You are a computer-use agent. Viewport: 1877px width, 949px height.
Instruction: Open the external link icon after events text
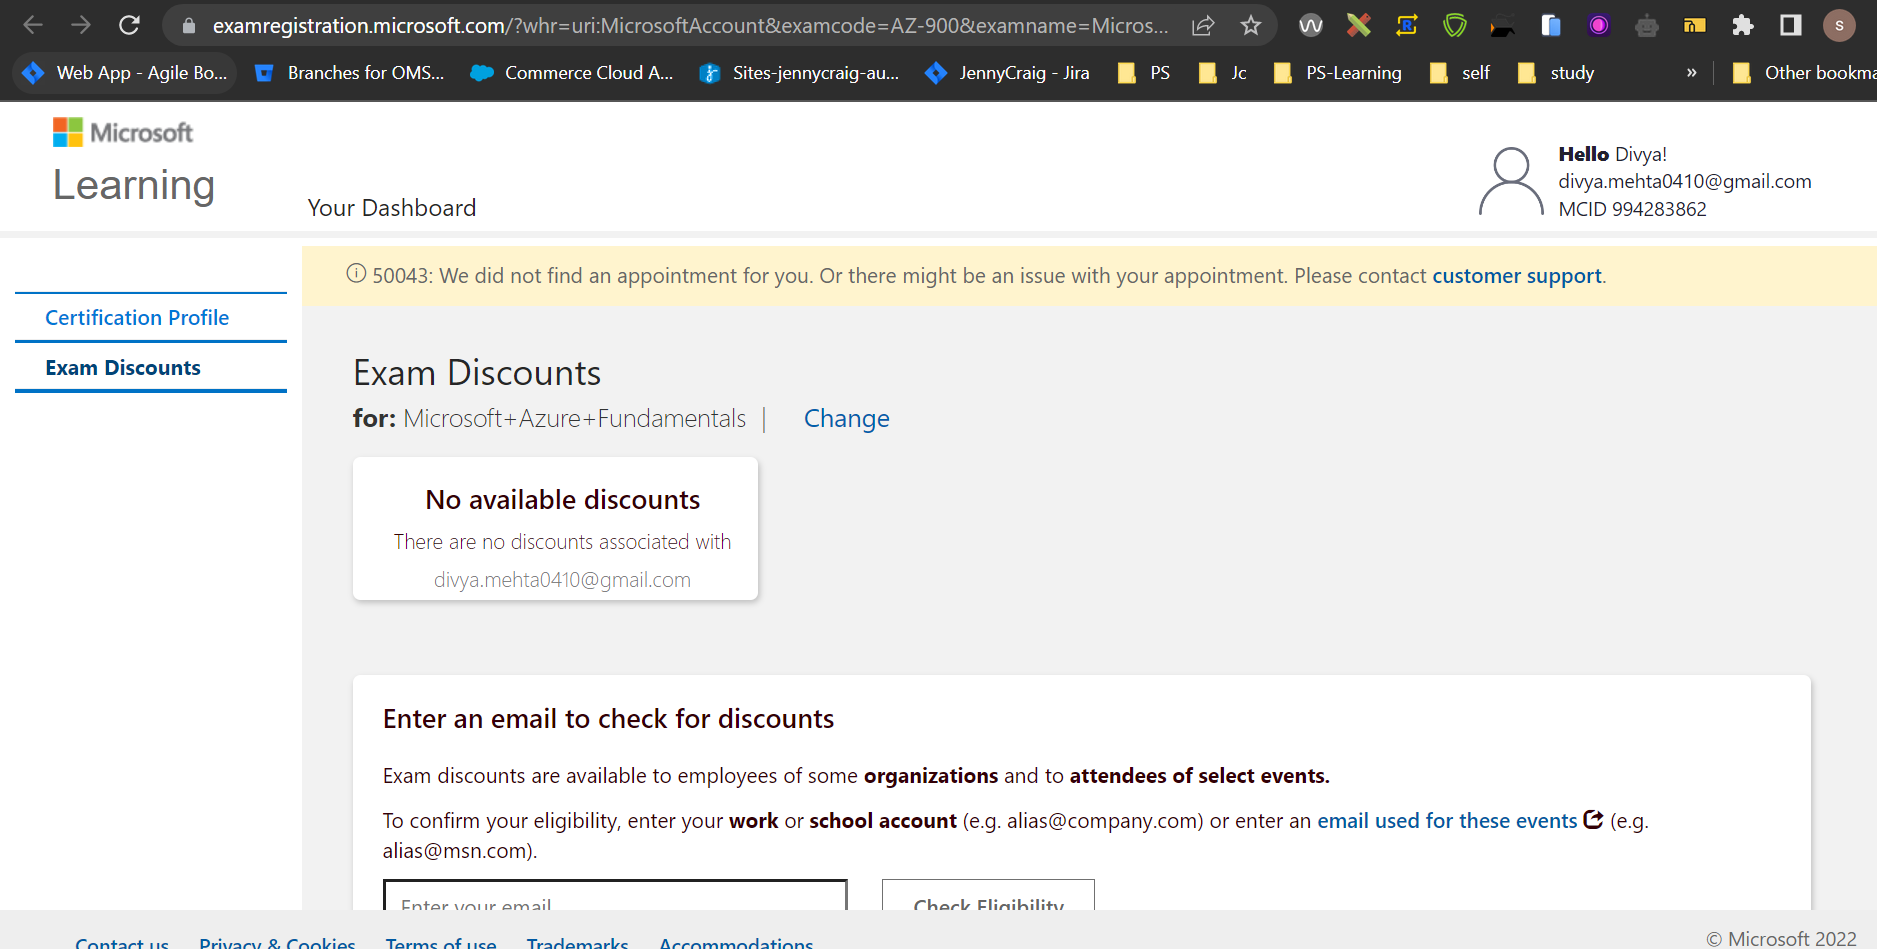1593,819
